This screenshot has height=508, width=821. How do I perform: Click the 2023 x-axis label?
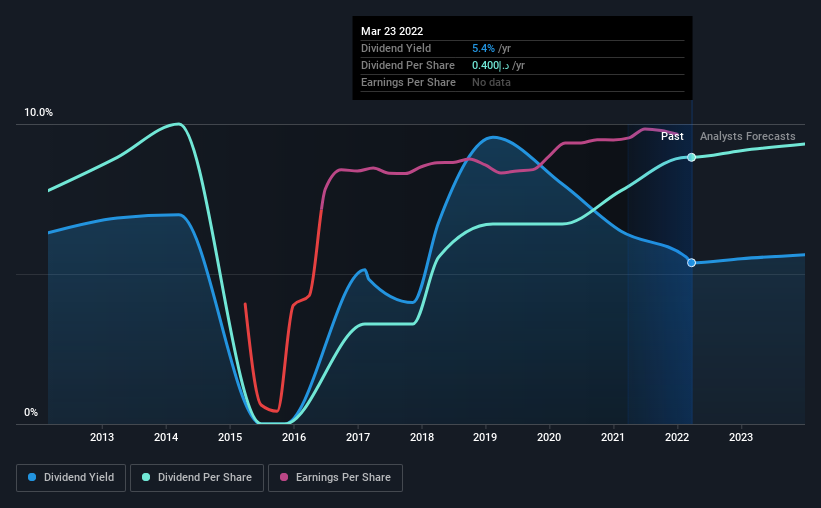[741, 437]
